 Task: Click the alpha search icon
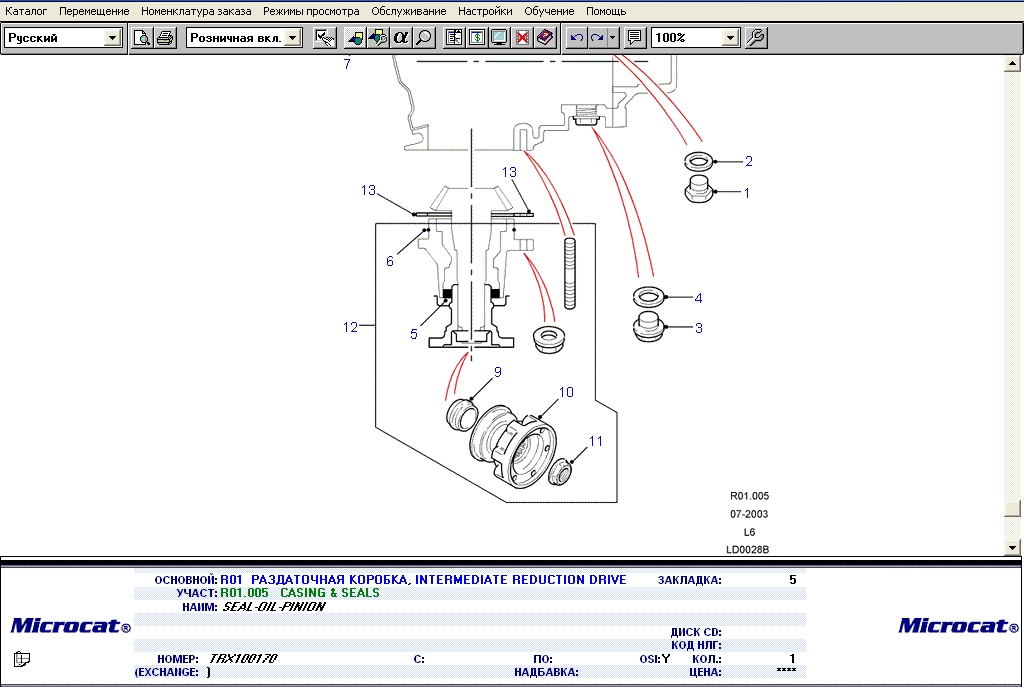point(401,38)
